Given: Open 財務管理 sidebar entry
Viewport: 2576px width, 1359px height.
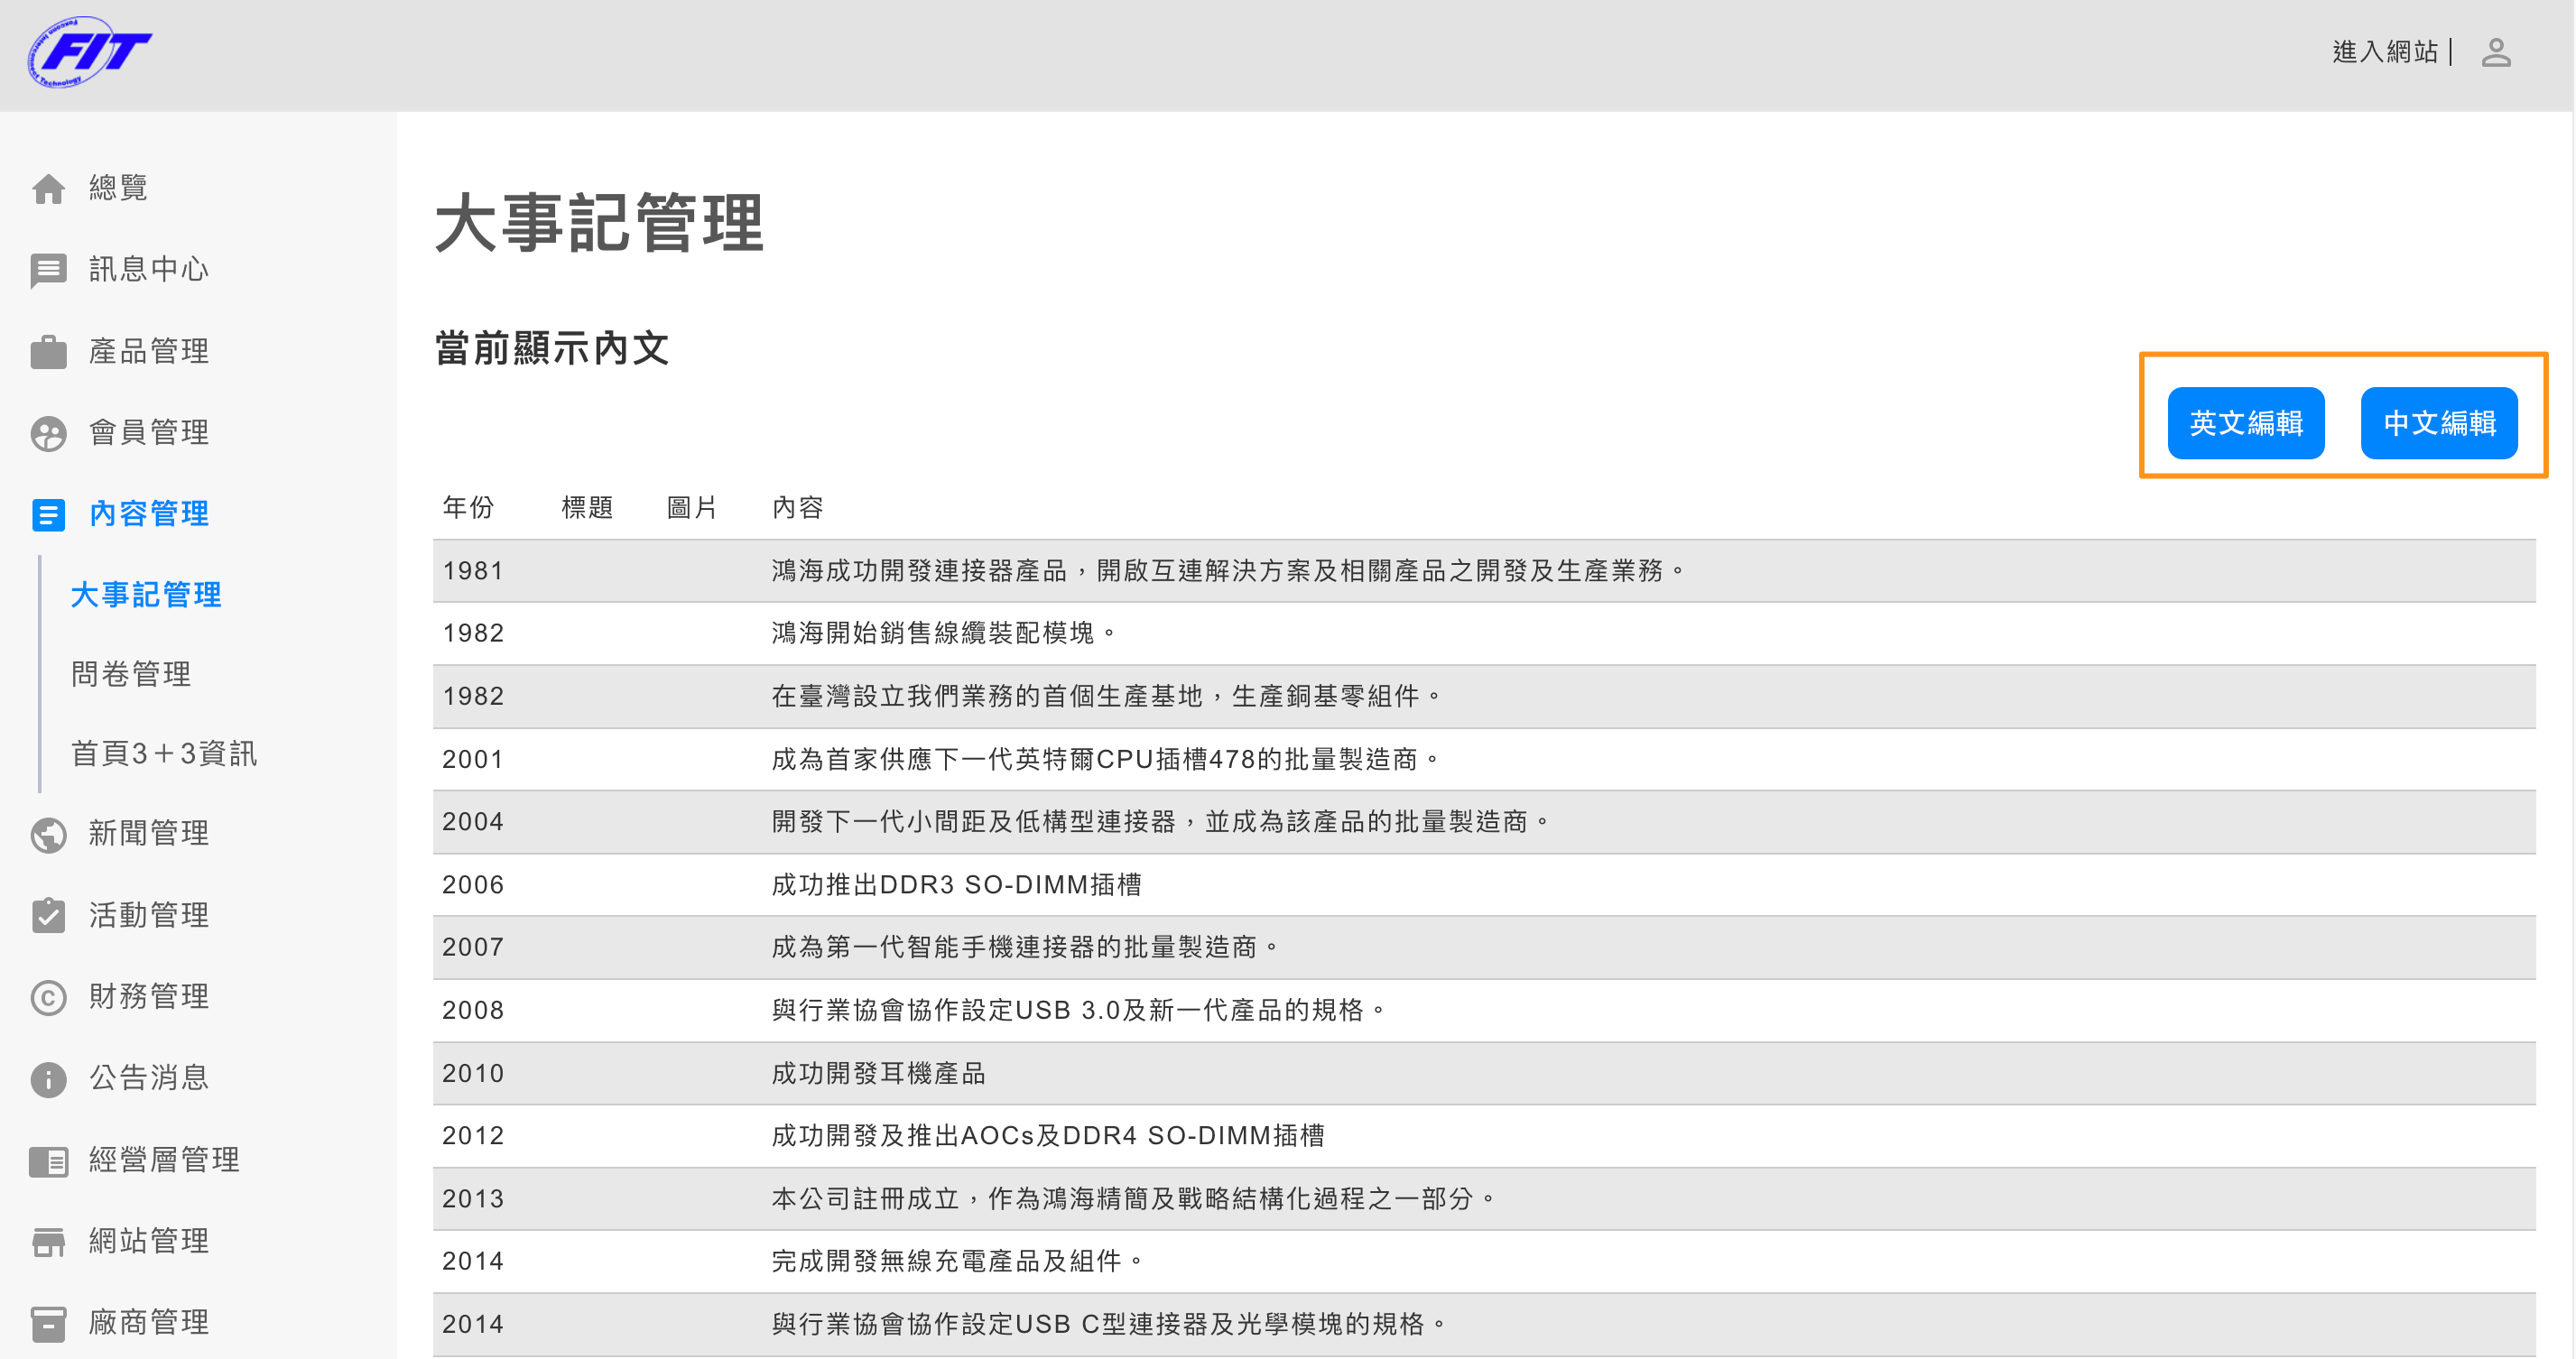Looking at the screenshot, I should 149,997.
